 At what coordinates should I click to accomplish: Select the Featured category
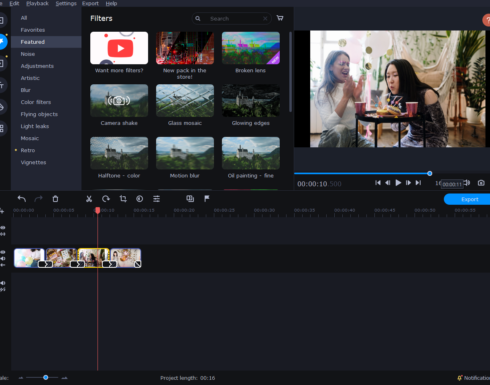46,42
